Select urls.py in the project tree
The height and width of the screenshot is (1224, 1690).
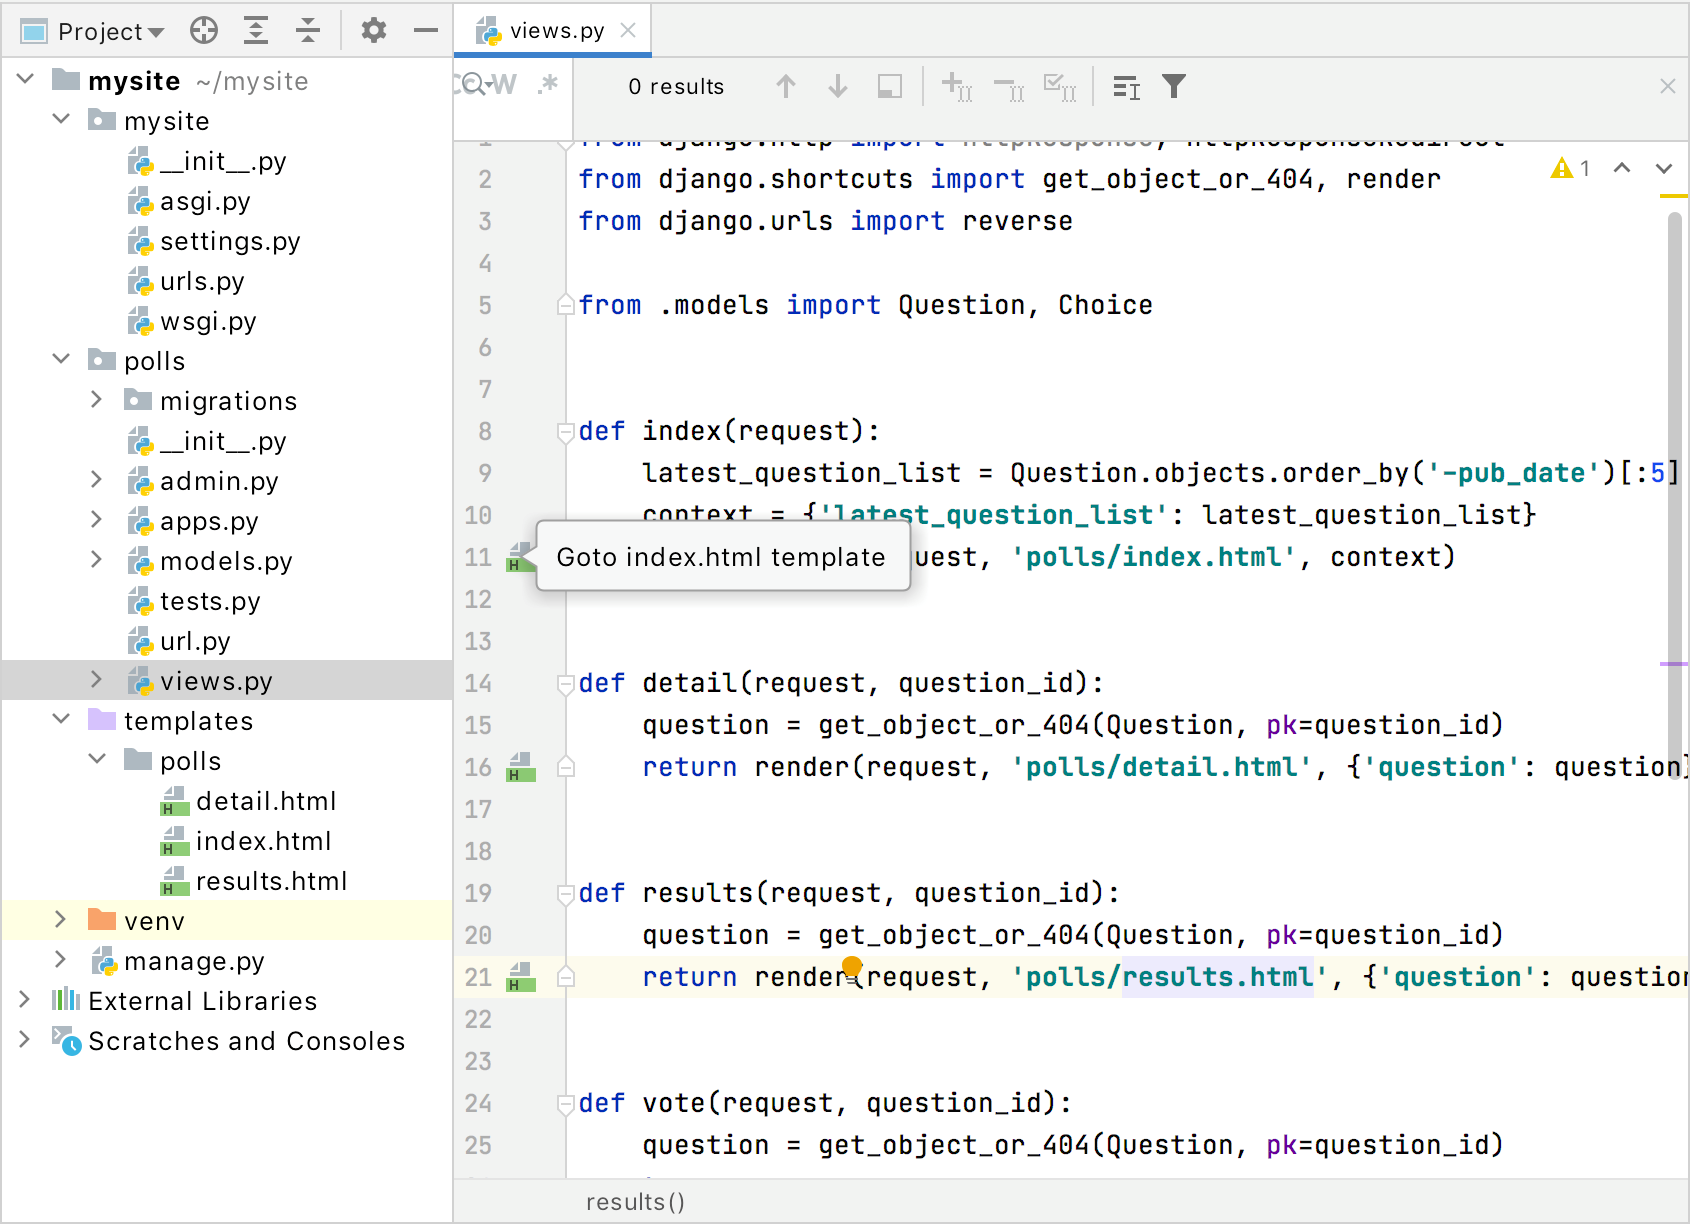click(x=202, y=281)
